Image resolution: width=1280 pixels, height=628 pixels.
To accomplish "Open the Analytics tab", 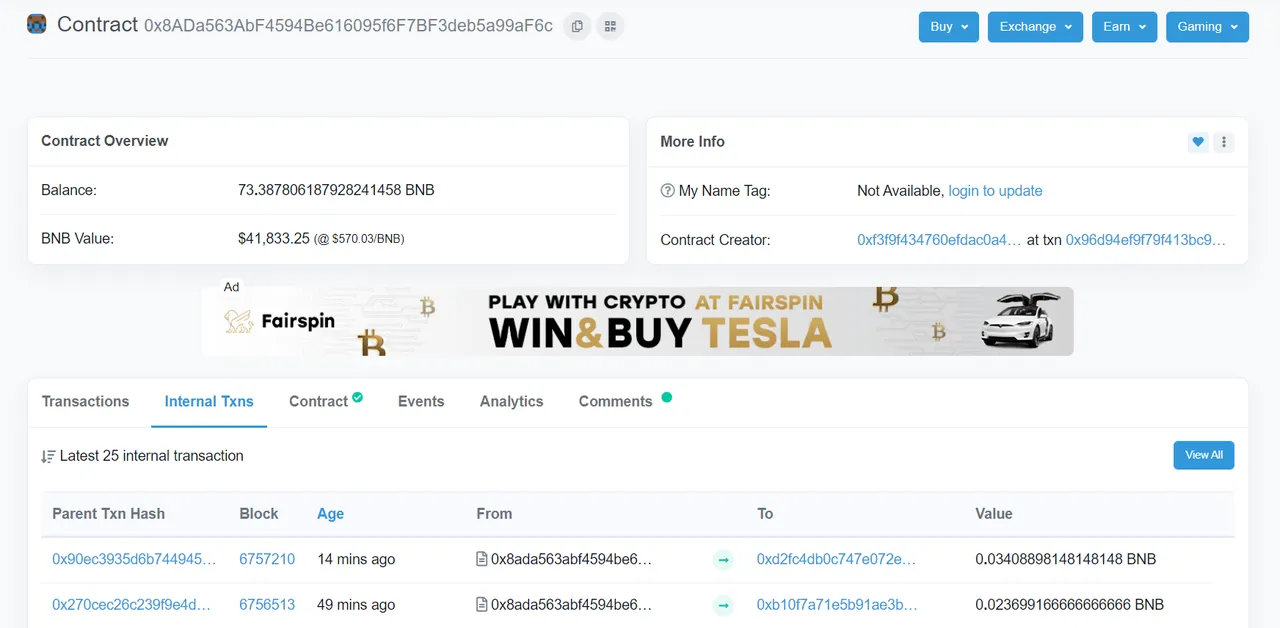I will pyautogui.click(x=511, y=401).
